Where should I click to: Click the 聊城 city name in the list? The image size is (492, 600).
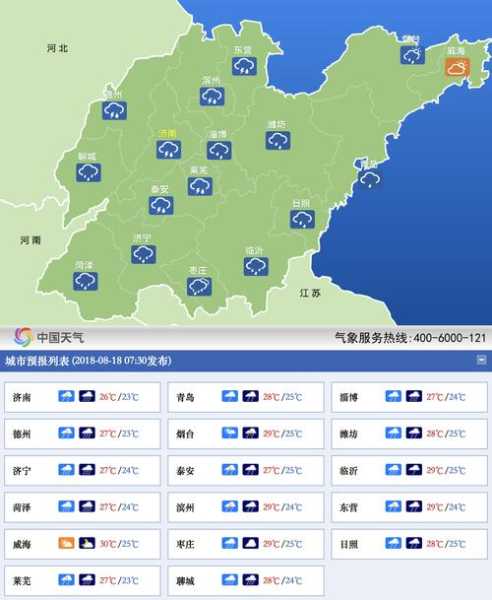(x=186, y=581)
